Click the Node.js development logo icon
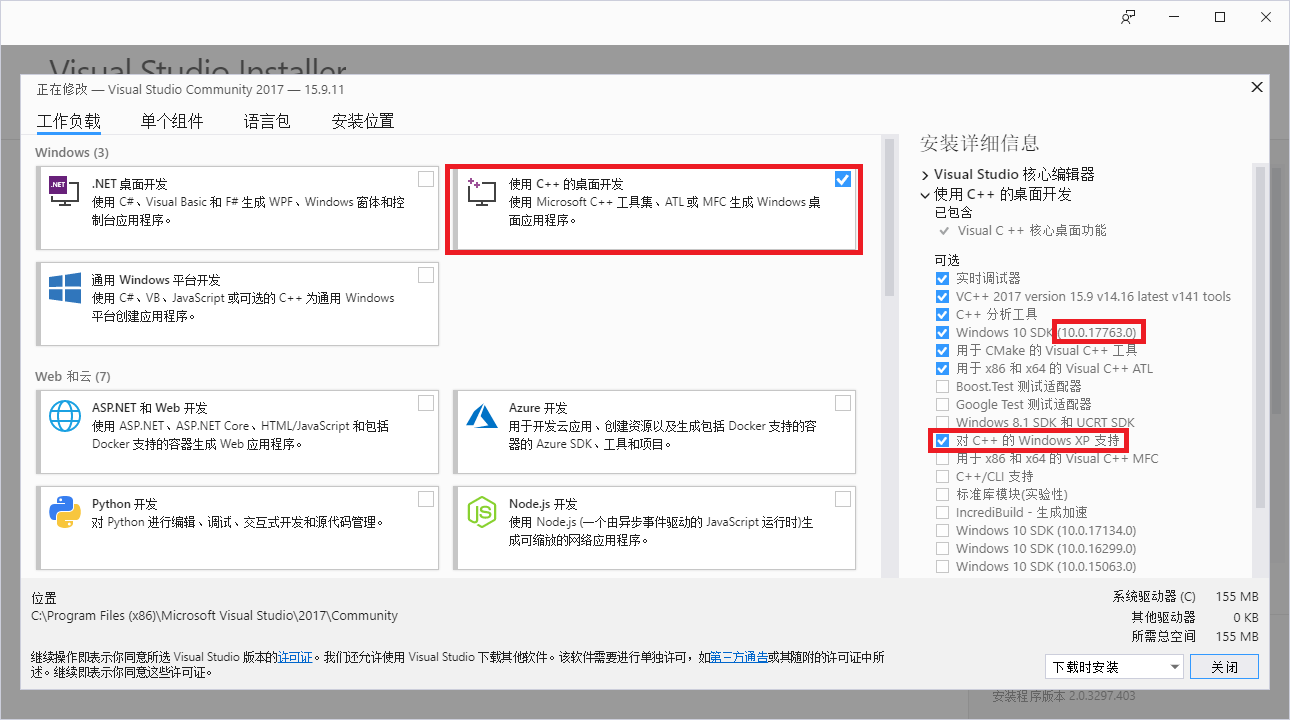Screen dimensions: 1290x720 coord(482,511)
